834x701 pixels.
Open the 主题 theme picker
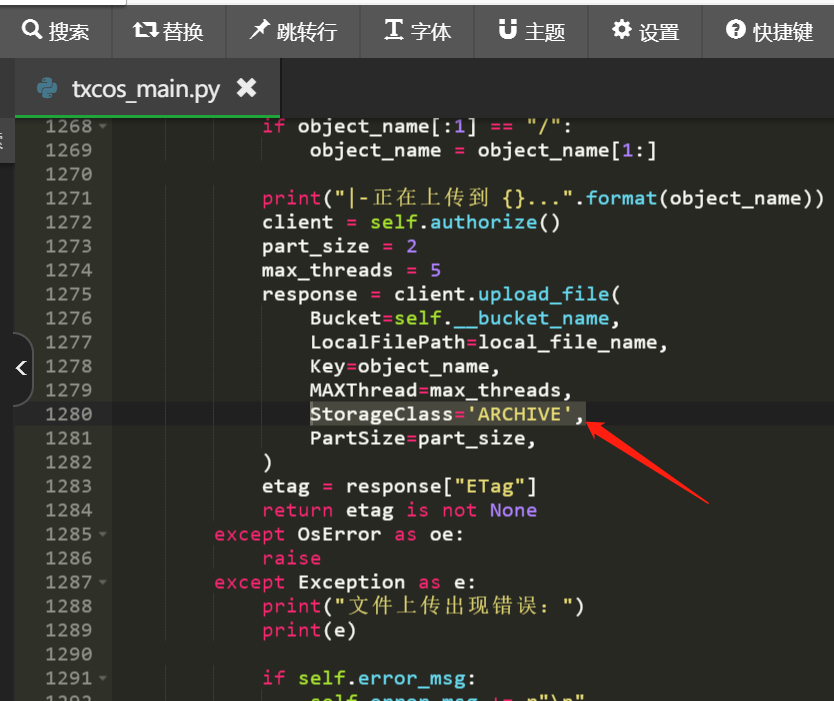(x=531, y=31)
